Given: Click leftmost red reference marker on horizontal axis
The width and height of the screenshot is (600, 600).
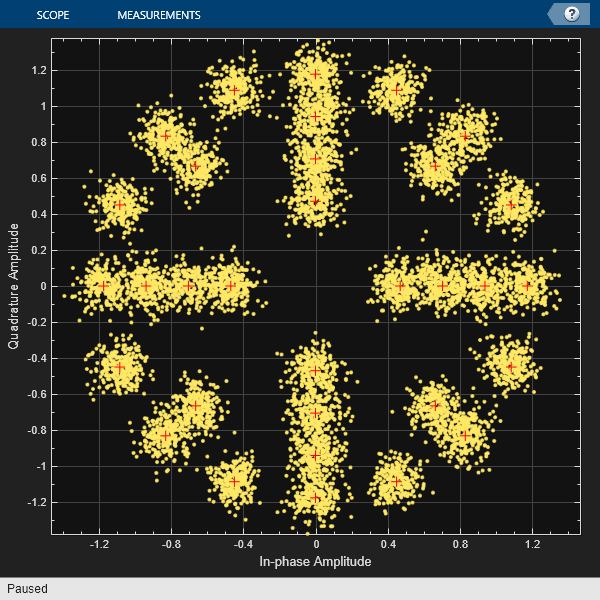Looking at the screenshot, I should point(103,286).
